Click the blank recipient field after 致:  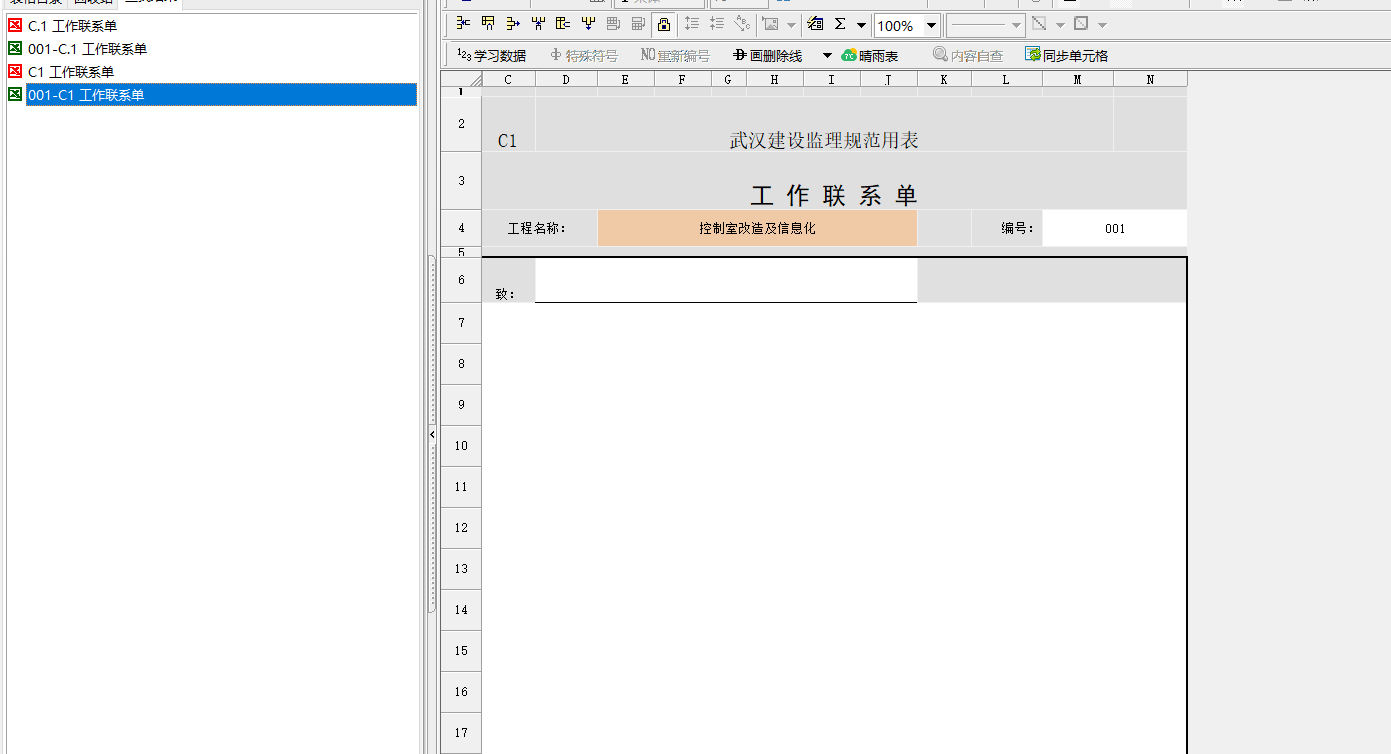point(726,280)
